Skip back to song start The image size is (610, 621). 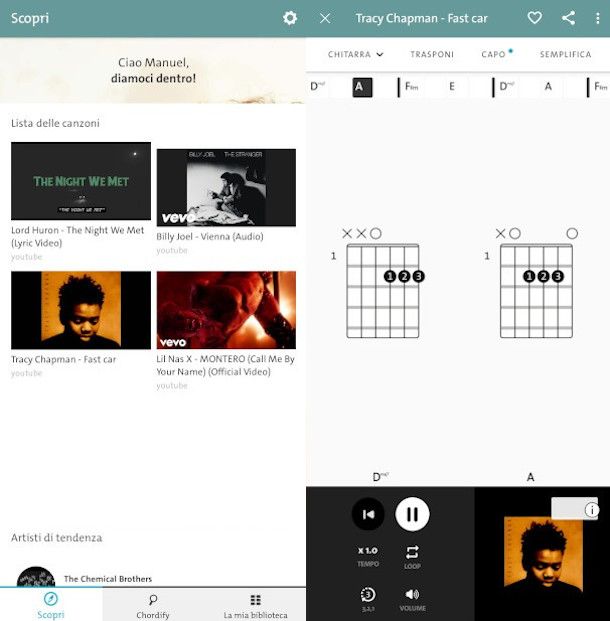(368, 514)
